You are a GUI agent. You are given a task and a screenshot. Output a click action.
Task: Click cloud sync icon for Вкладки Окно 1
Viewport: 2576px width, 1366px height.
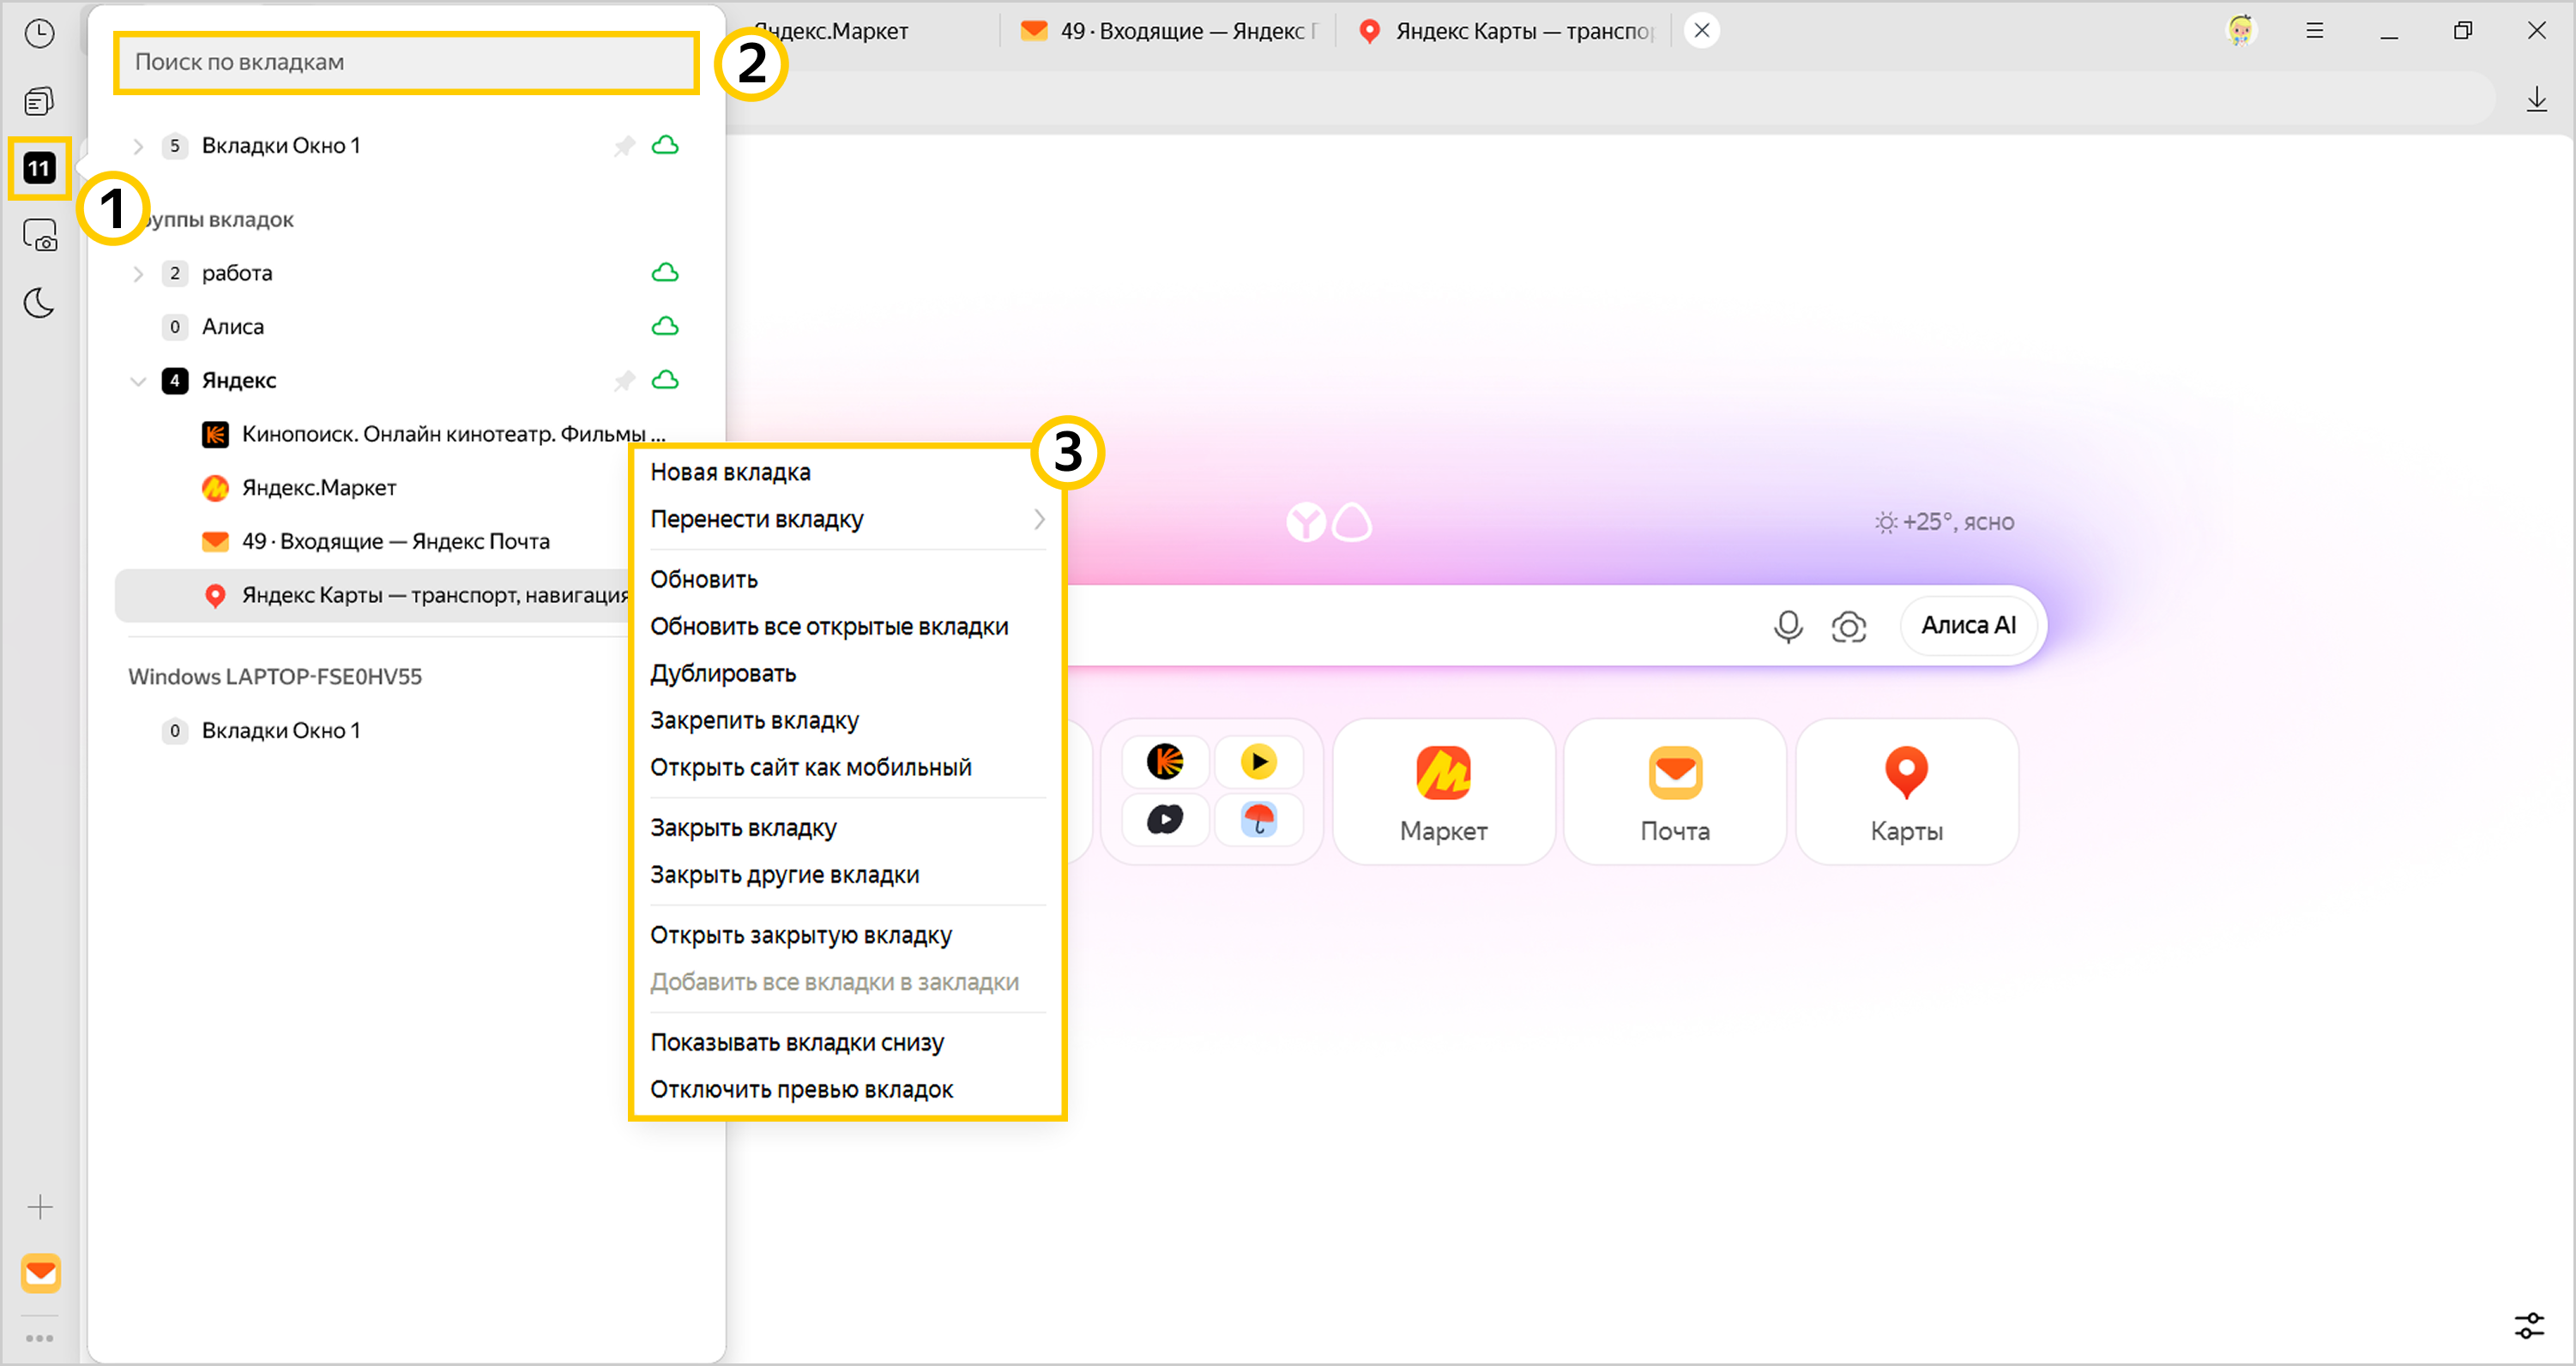coord(665,146)
